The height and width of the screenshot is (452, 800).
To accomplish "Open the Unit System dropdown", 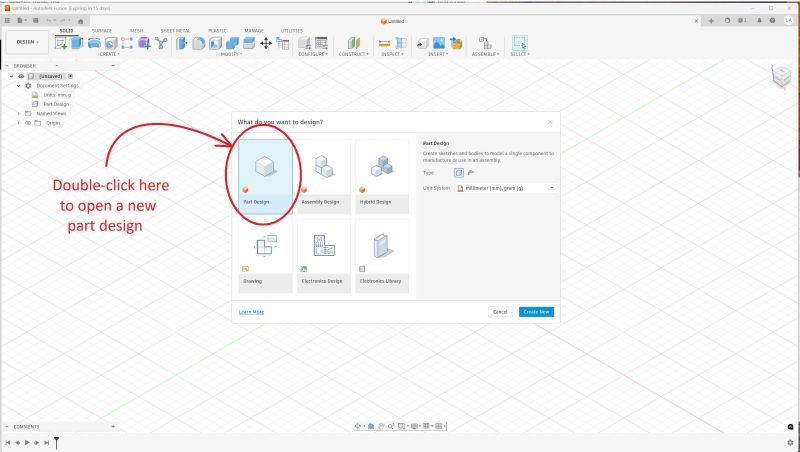I will coord(505,188).
